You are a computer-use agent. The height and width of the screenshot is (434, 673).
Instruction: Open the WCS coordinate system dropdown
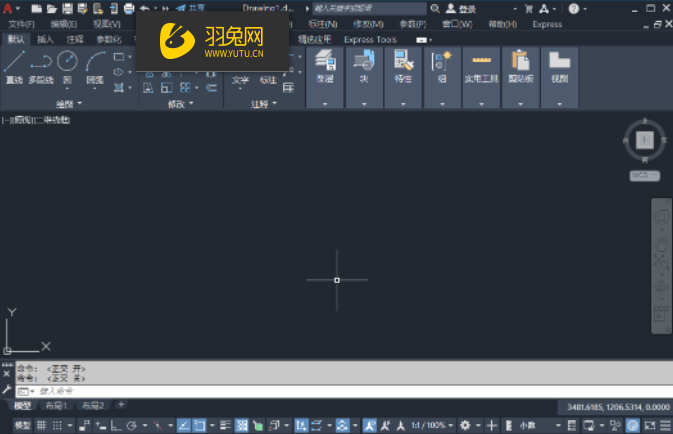point(644,176)
